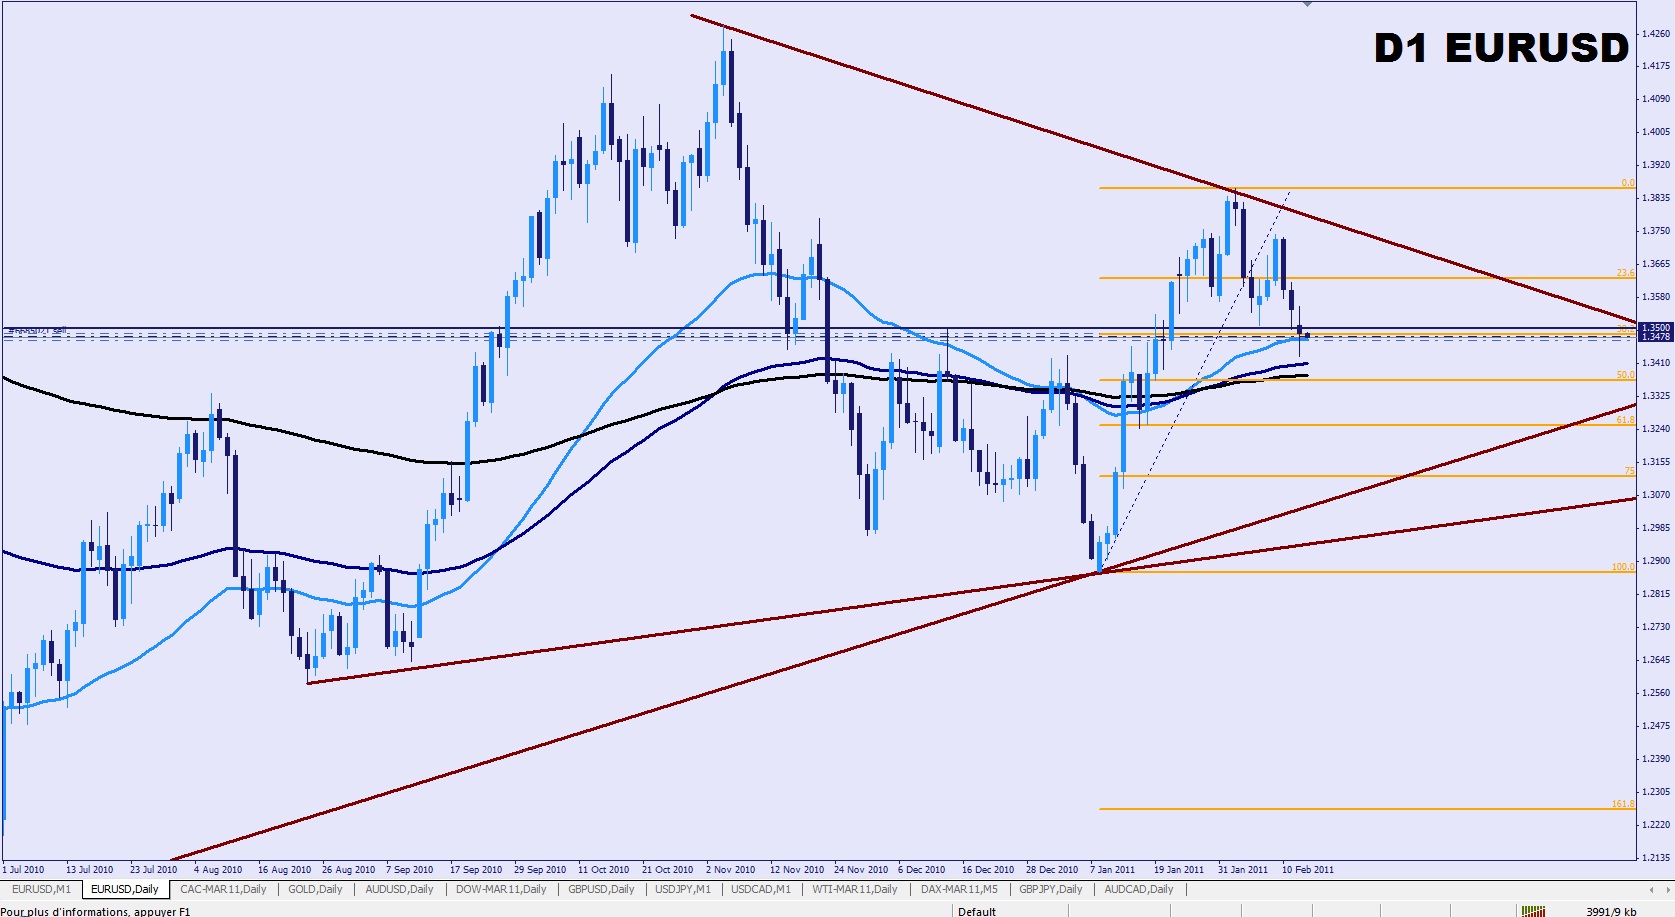
Task: Switch to the EURUSD,M1 chart tab
Action: point(41,889)
